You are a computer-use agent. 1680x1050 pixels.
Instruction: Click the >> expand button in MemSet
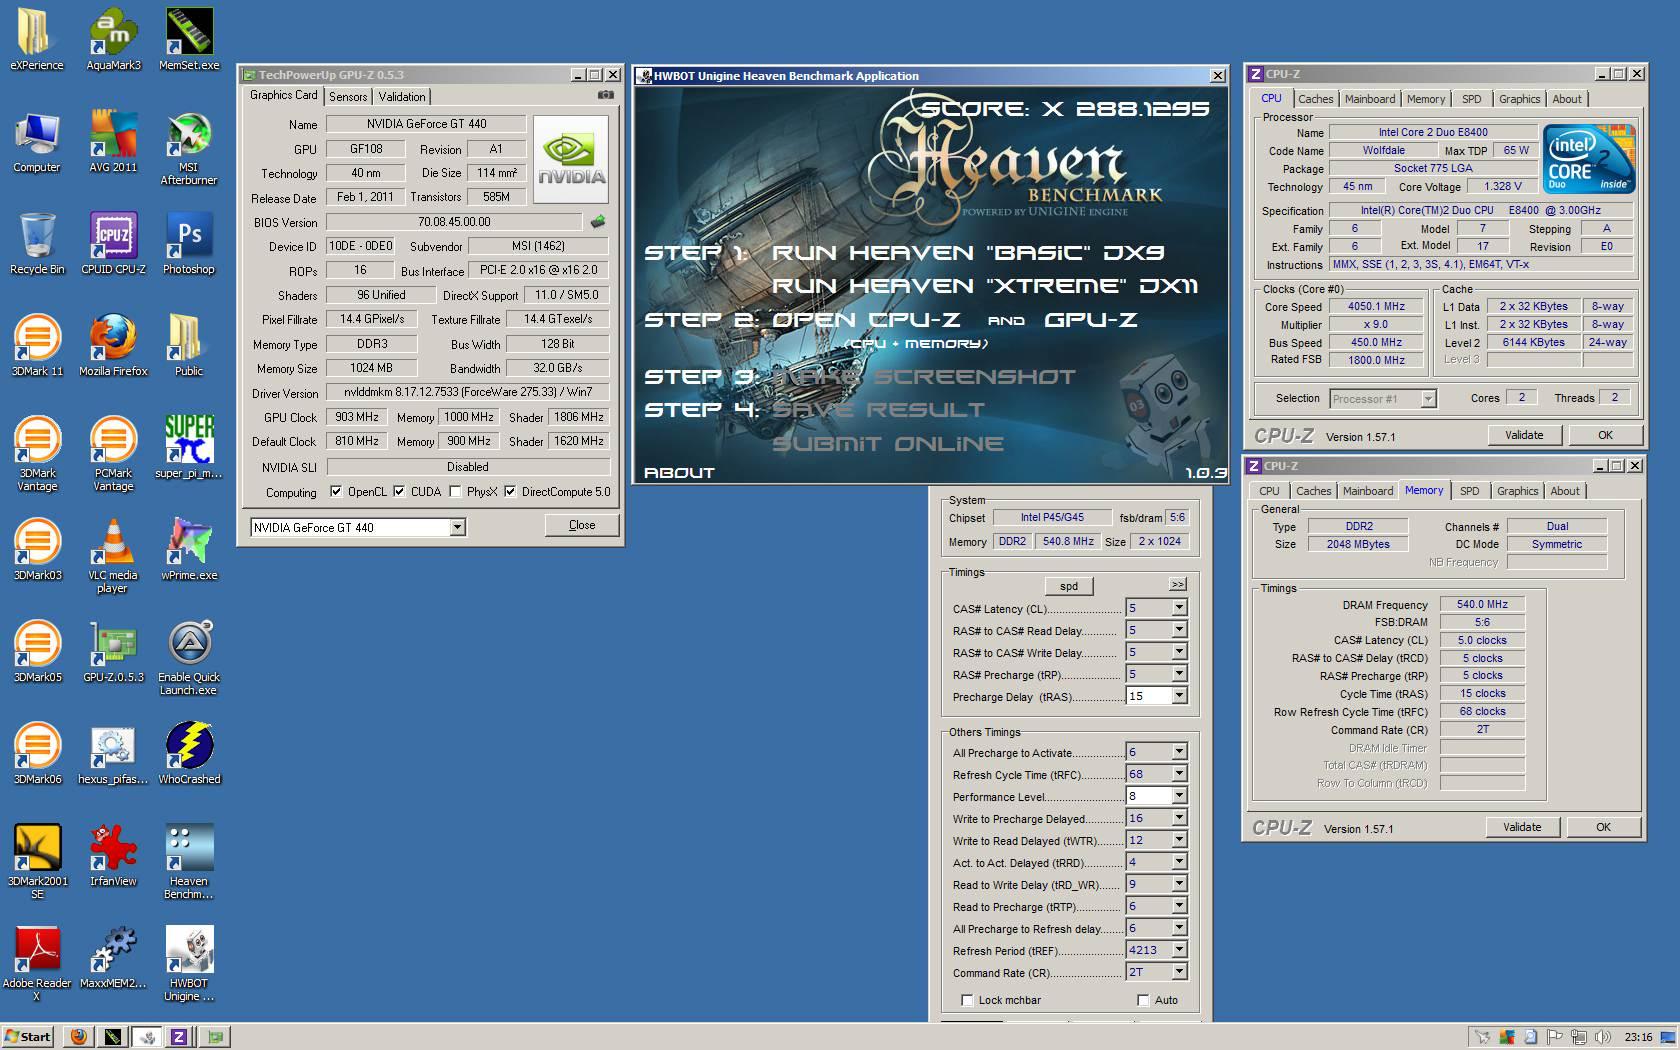pos(1177,584)
